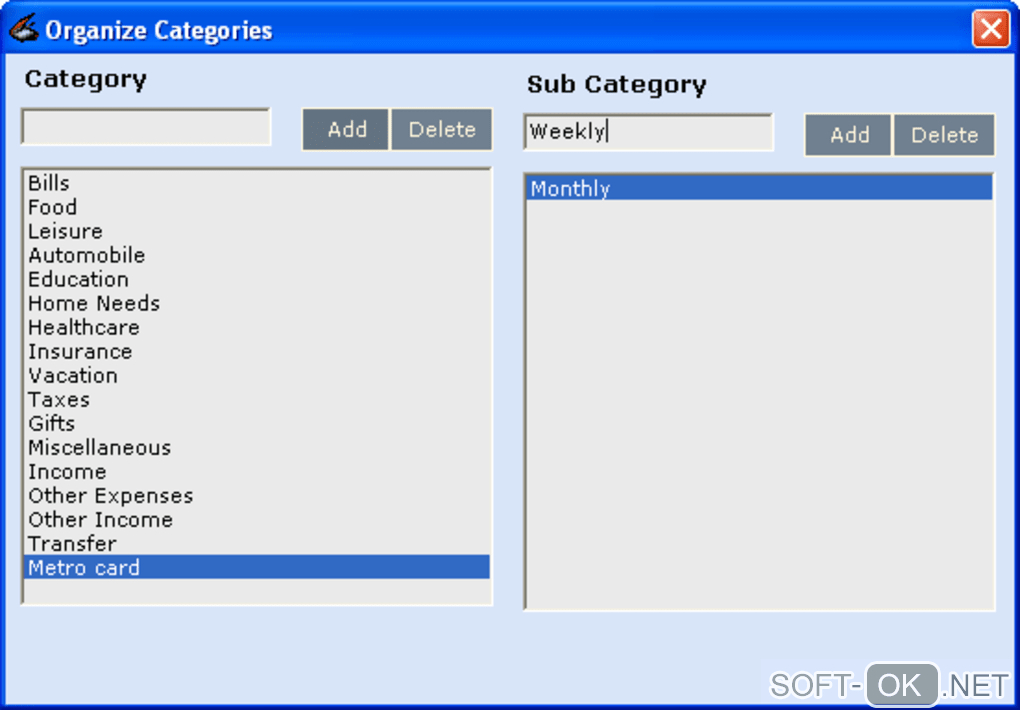
Task: Click the app icon in title bar
Action: 23,29
